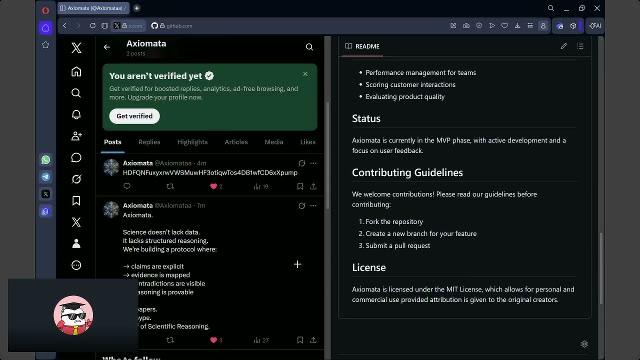Switch to the Posts tab
The height and width of the screenshot is (360, 640).
pyautogui.click(x=113, y=142)
